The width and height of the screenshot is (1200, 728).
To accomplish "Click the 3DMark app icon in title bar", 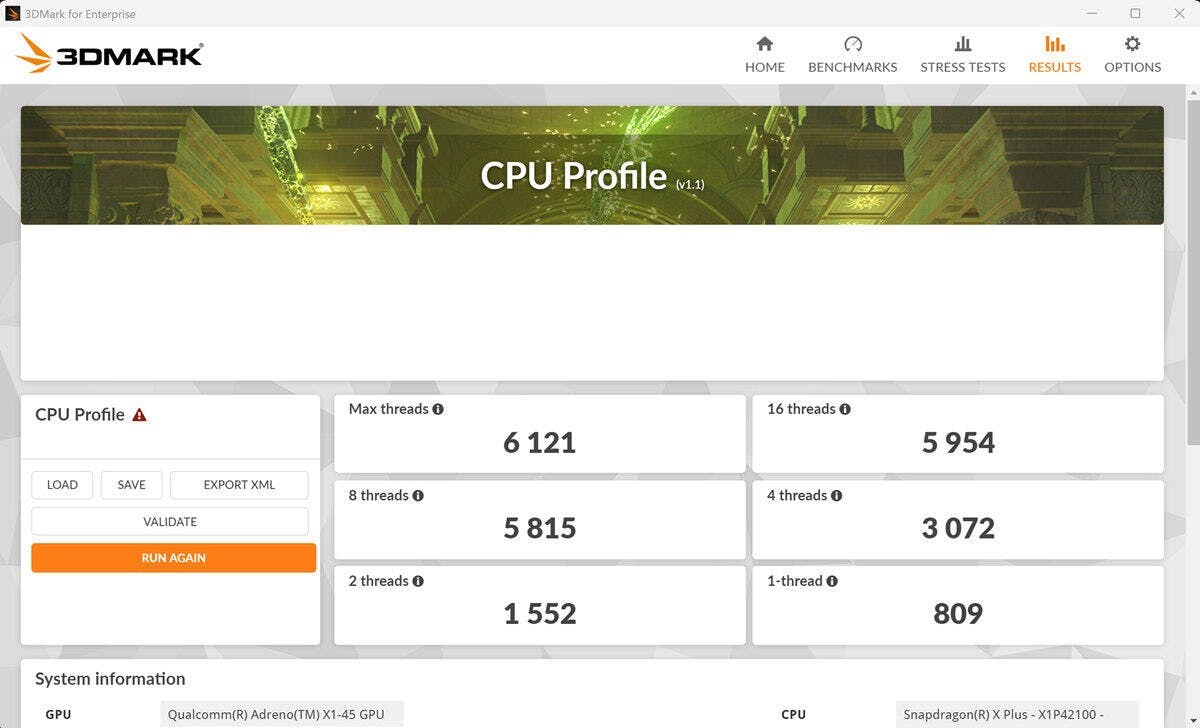I will pos(13,14).
